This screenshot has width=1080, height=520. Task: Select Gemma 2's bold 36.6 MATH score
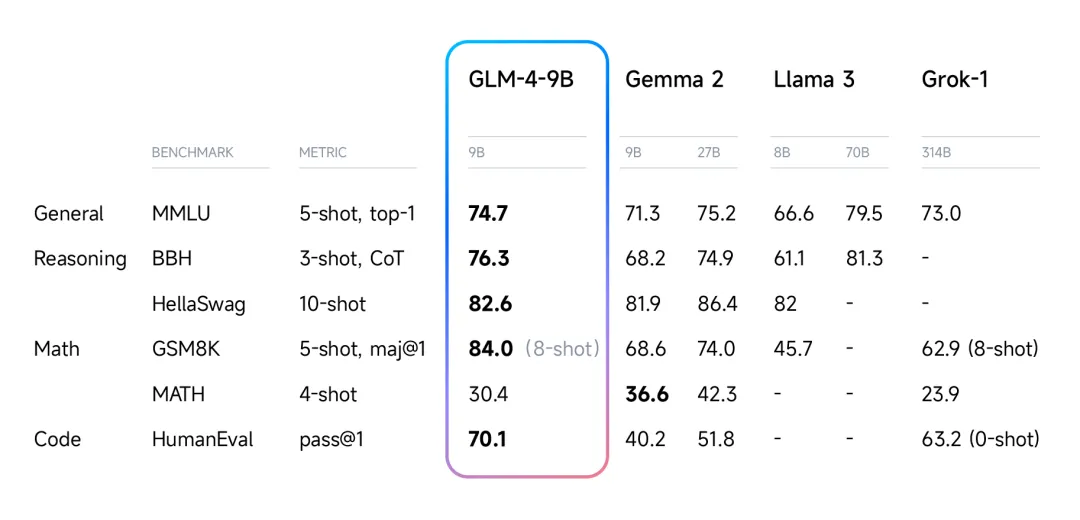pos(647,394)
